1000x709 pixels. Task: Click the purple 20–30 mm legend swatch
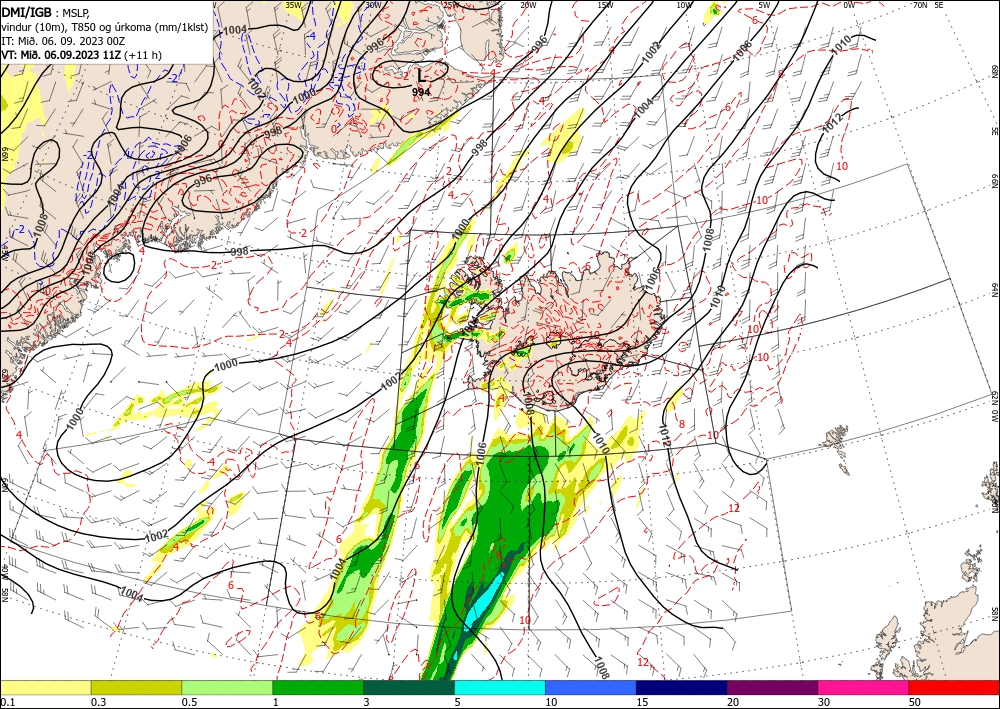click(x=772, y=687)
